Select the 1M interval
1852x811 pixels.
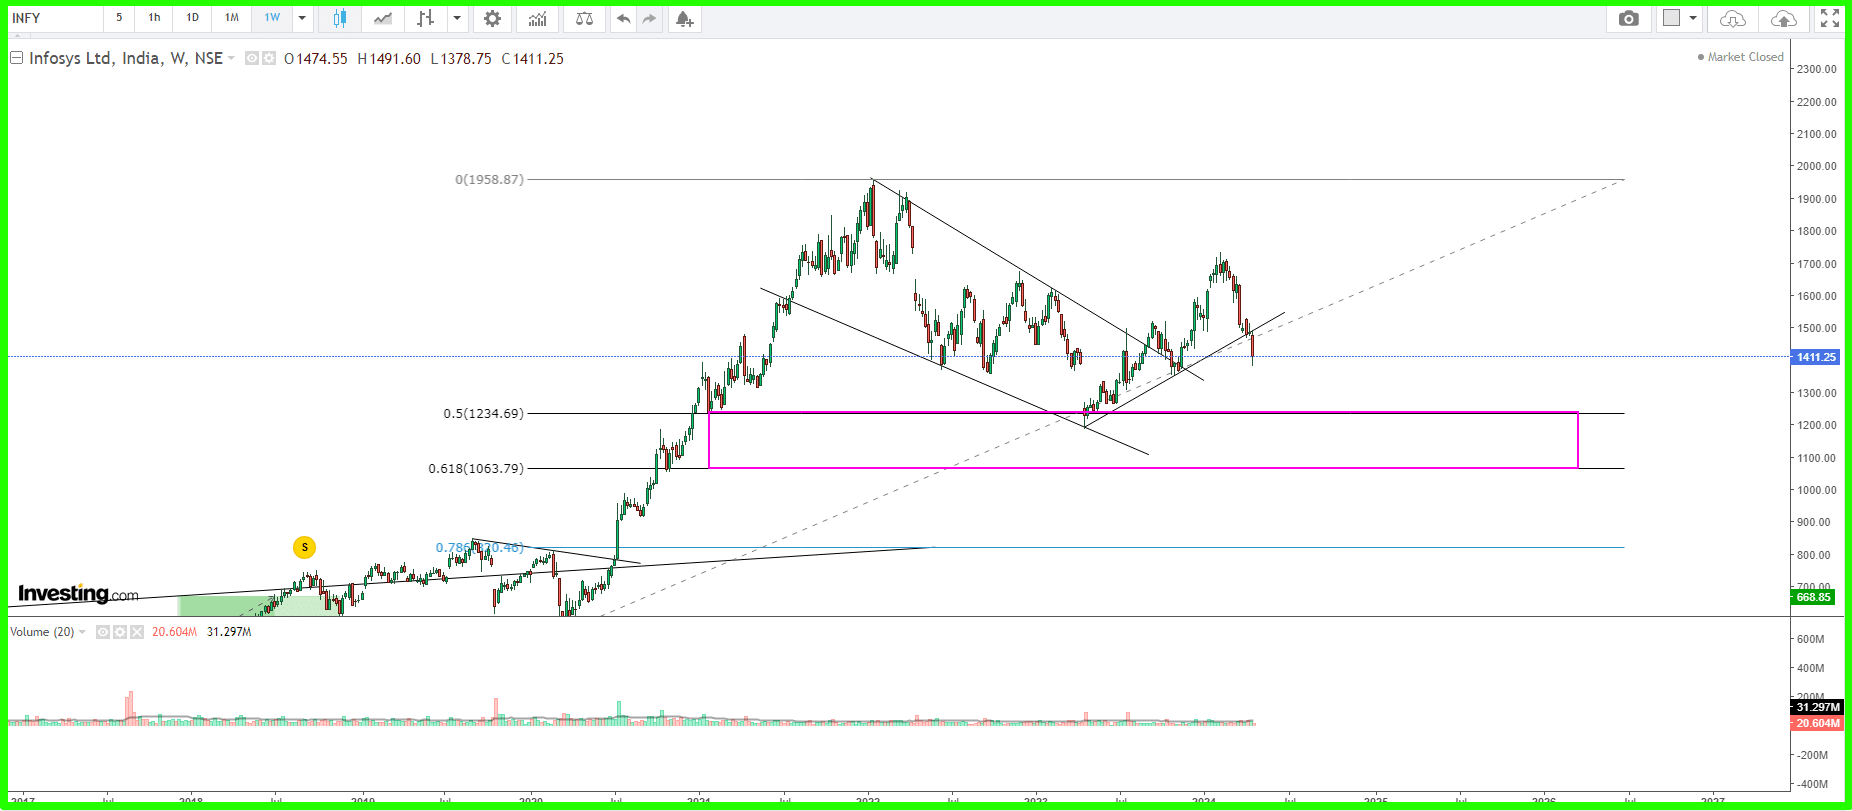231,18
